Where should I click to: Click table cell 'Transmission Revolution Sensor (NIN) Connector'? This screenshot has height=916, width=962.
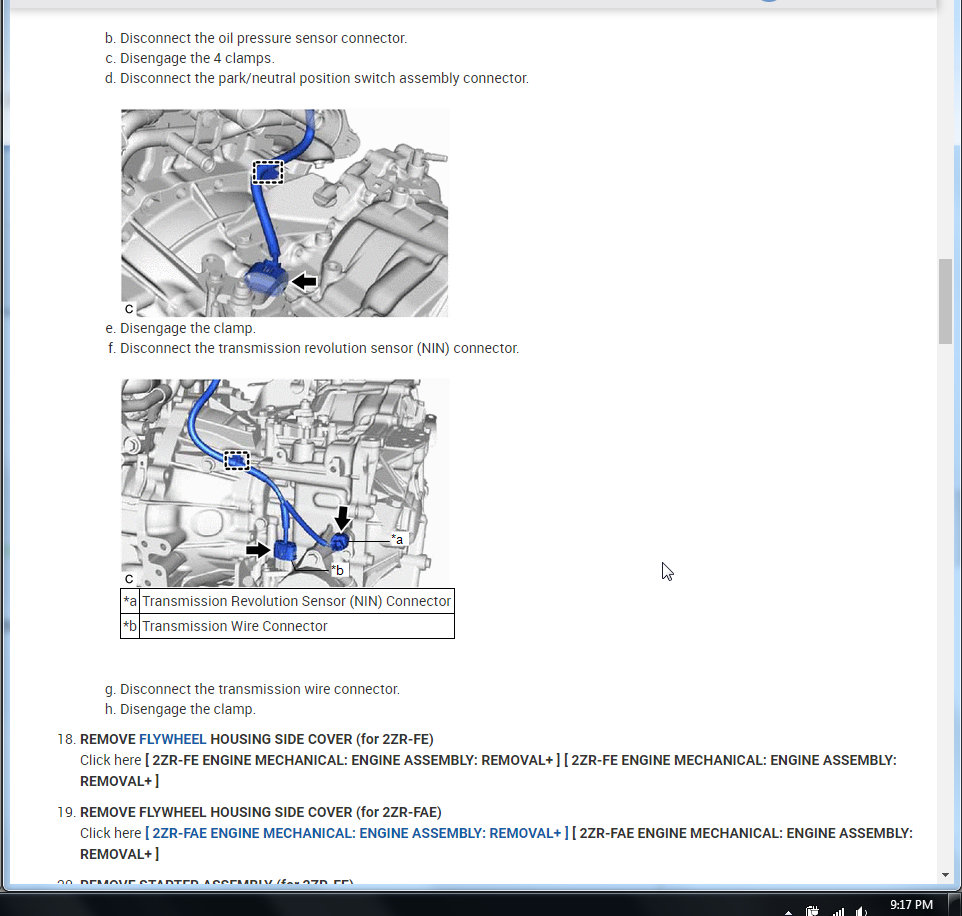pos(297,601)
